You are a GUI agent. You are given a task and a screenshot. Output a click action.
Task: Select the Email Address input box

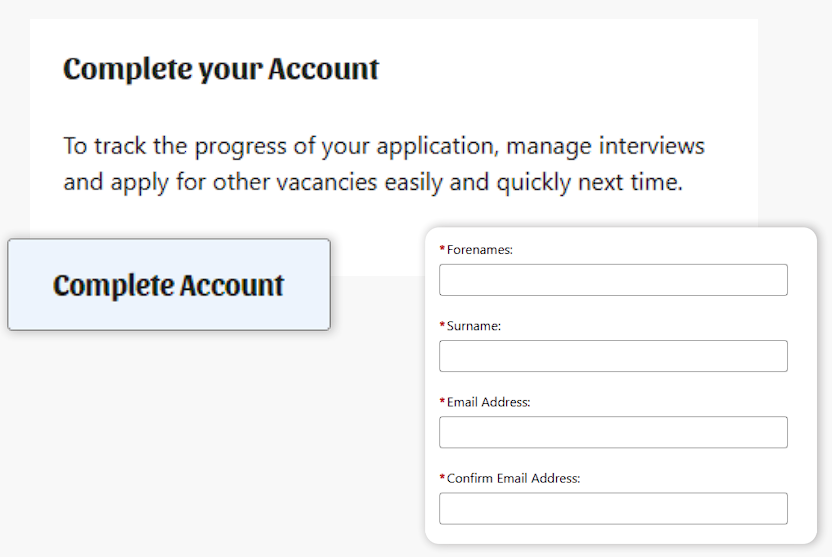pyautogui.click(x=613, y=432)
